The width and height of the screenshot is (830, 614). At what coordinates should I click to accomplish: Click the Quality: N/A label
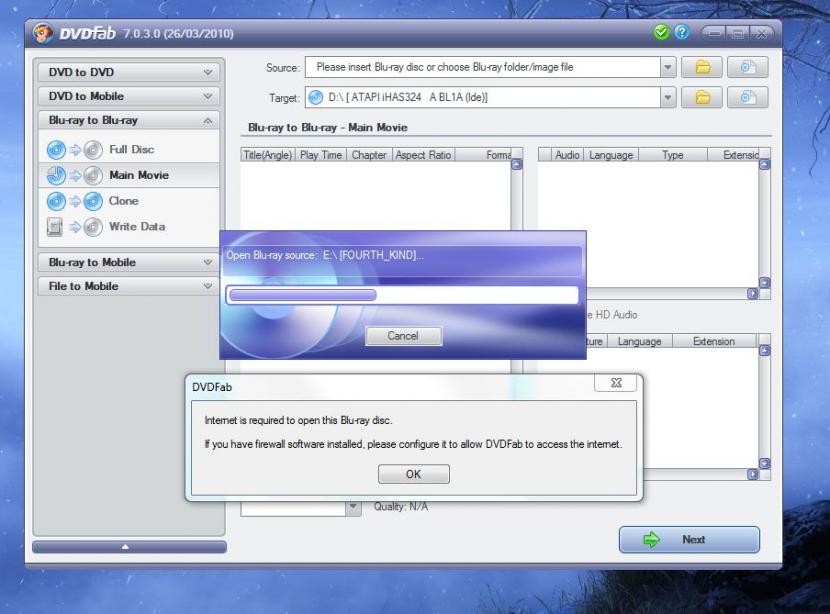click(x=401, y=507)
